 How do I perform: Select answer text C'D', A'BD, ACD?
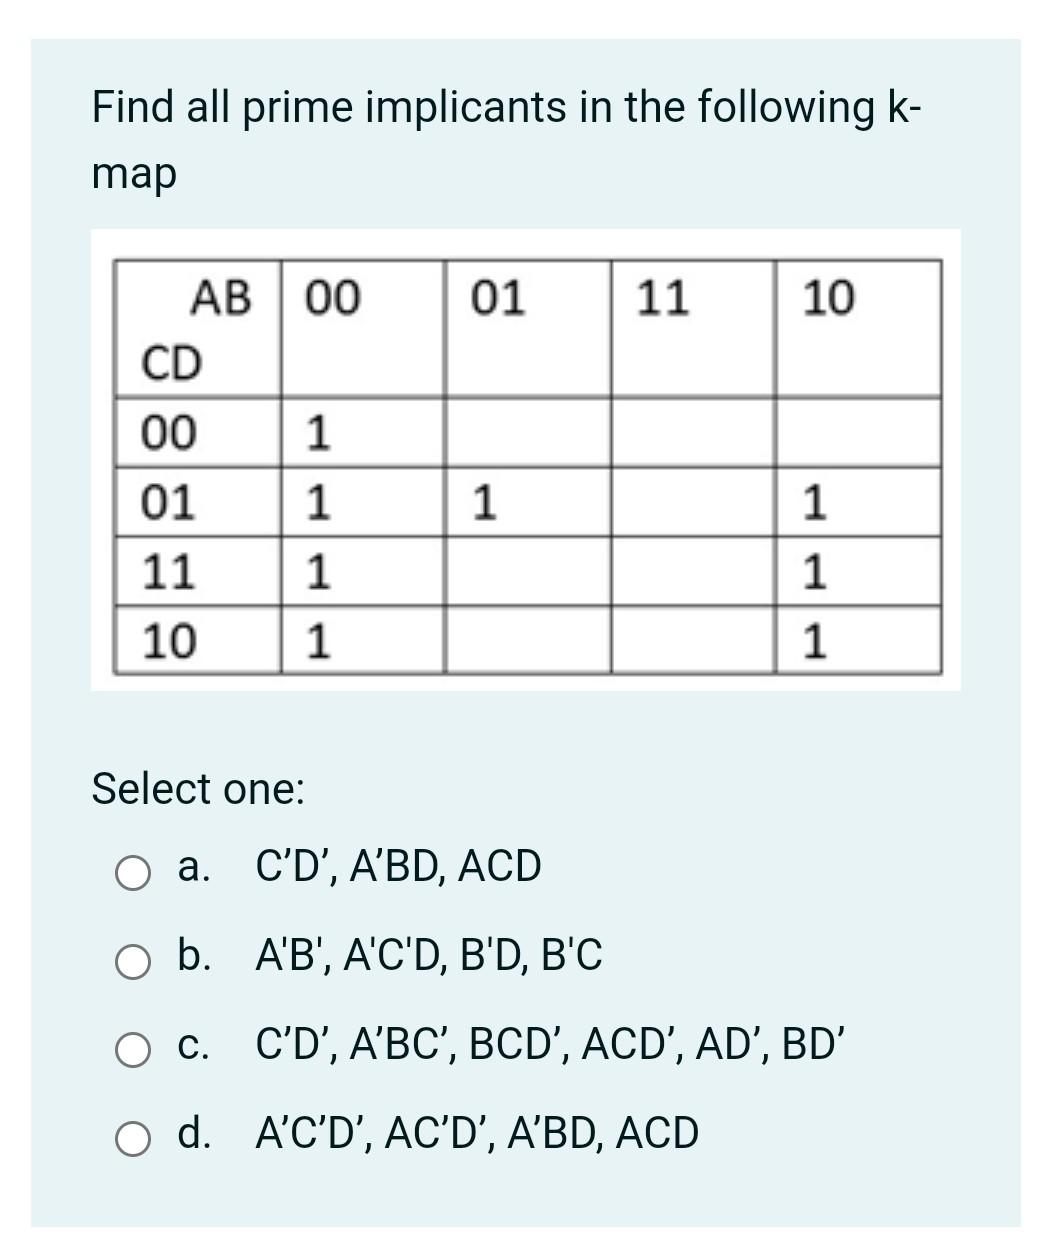396,866
